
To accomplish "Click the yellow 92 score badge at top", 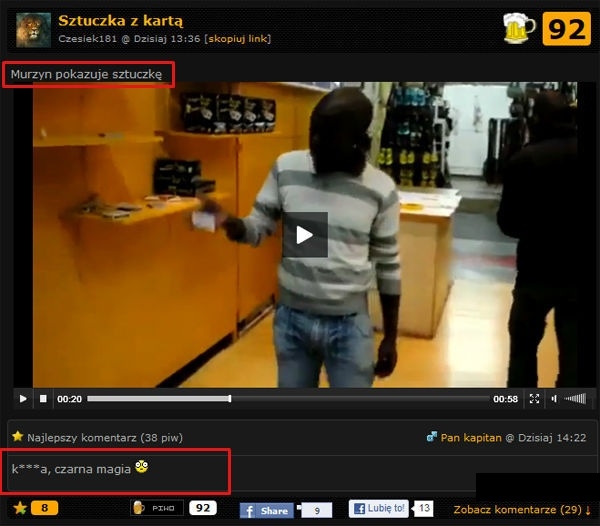I will point(565,29).
